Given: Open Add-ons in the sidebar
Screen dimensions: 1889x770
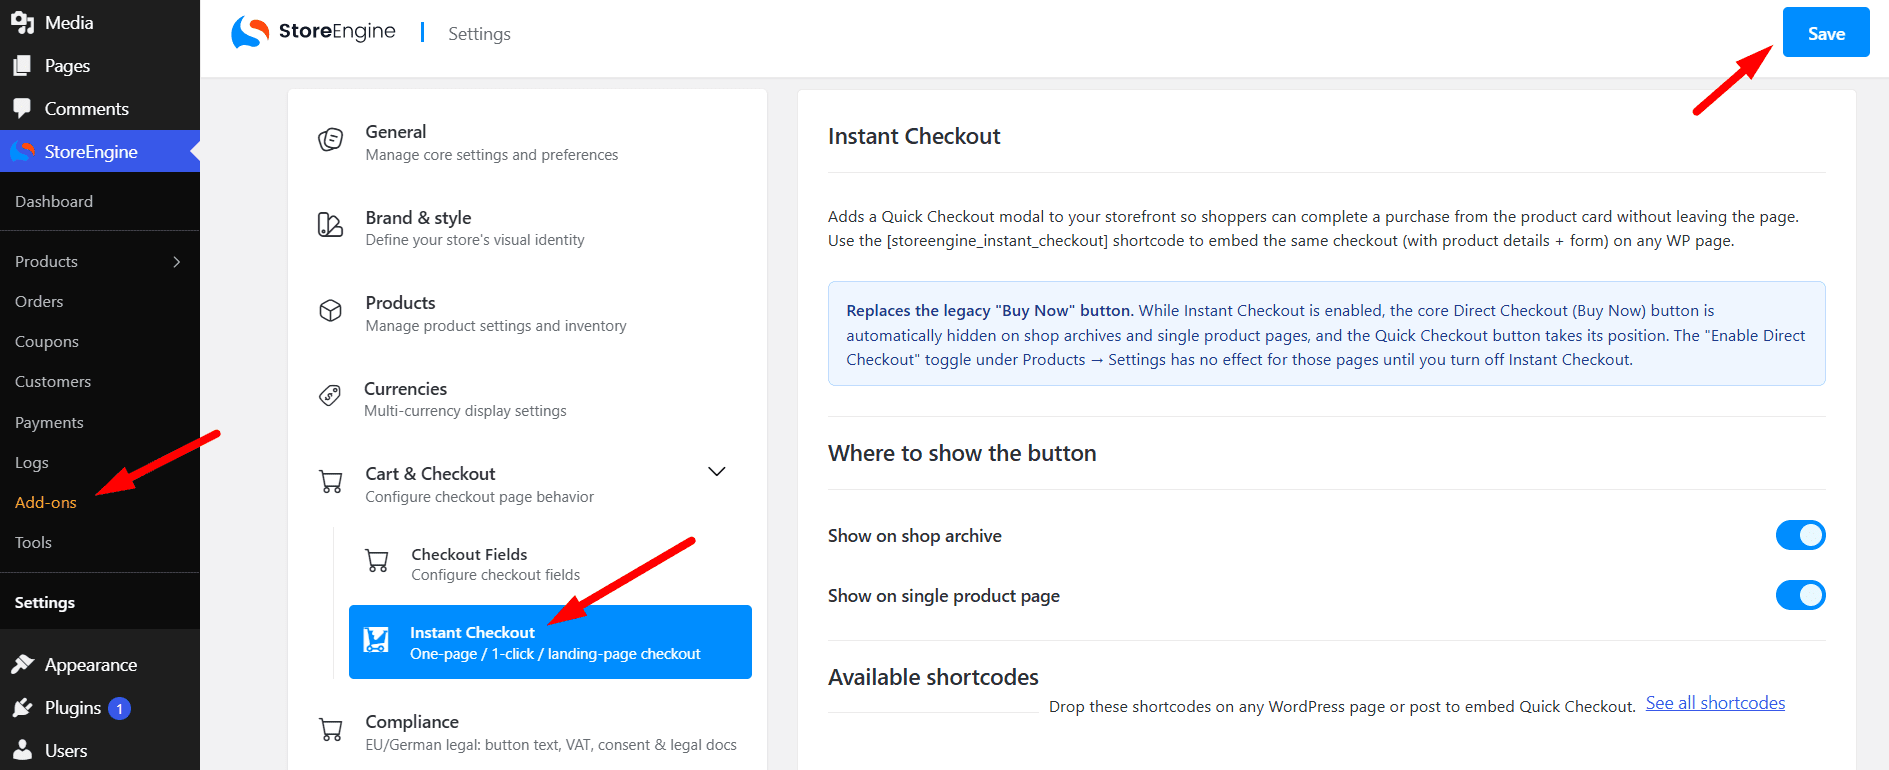Looking at the screenshot, I should click(x=46, y=502).
